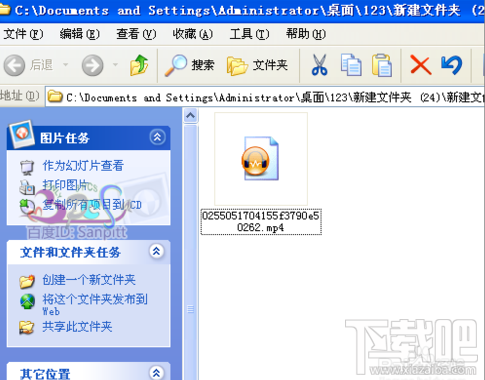This screenshot has height=380, width=485.
Task: Click the globe publish-to-Web icon
Action: point(27,301)
